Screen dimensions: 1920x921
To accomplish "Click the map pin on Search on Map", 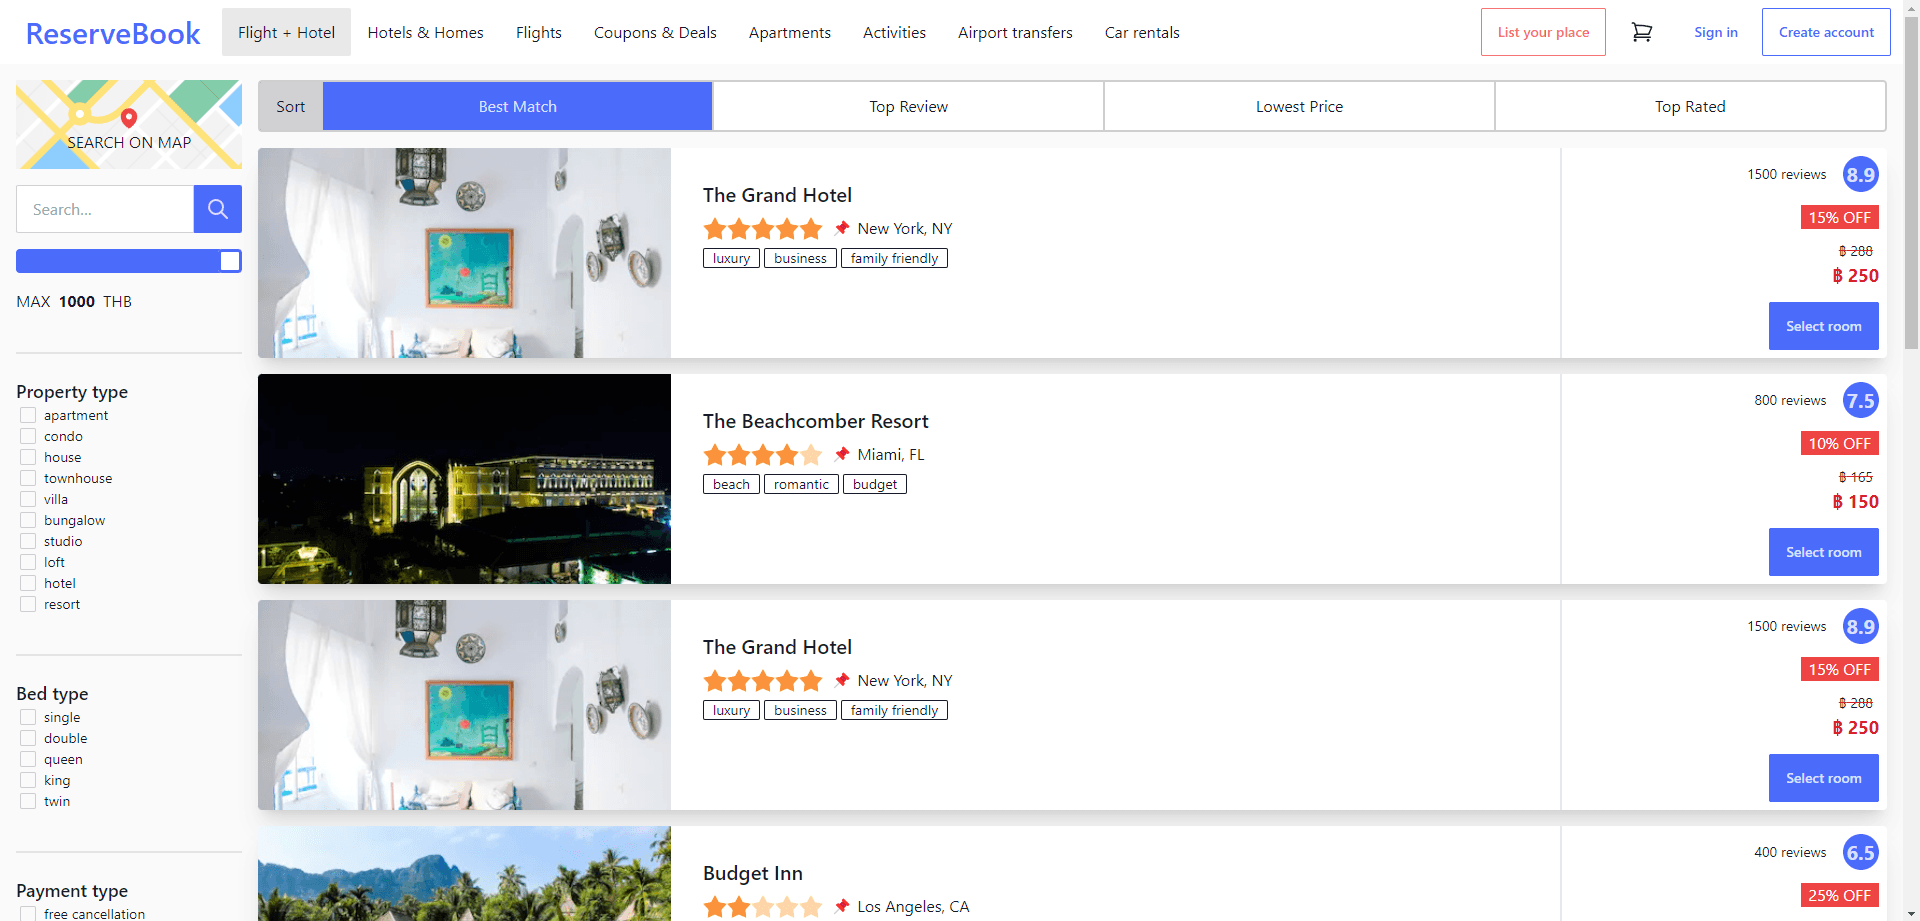I will click(129, 118).
